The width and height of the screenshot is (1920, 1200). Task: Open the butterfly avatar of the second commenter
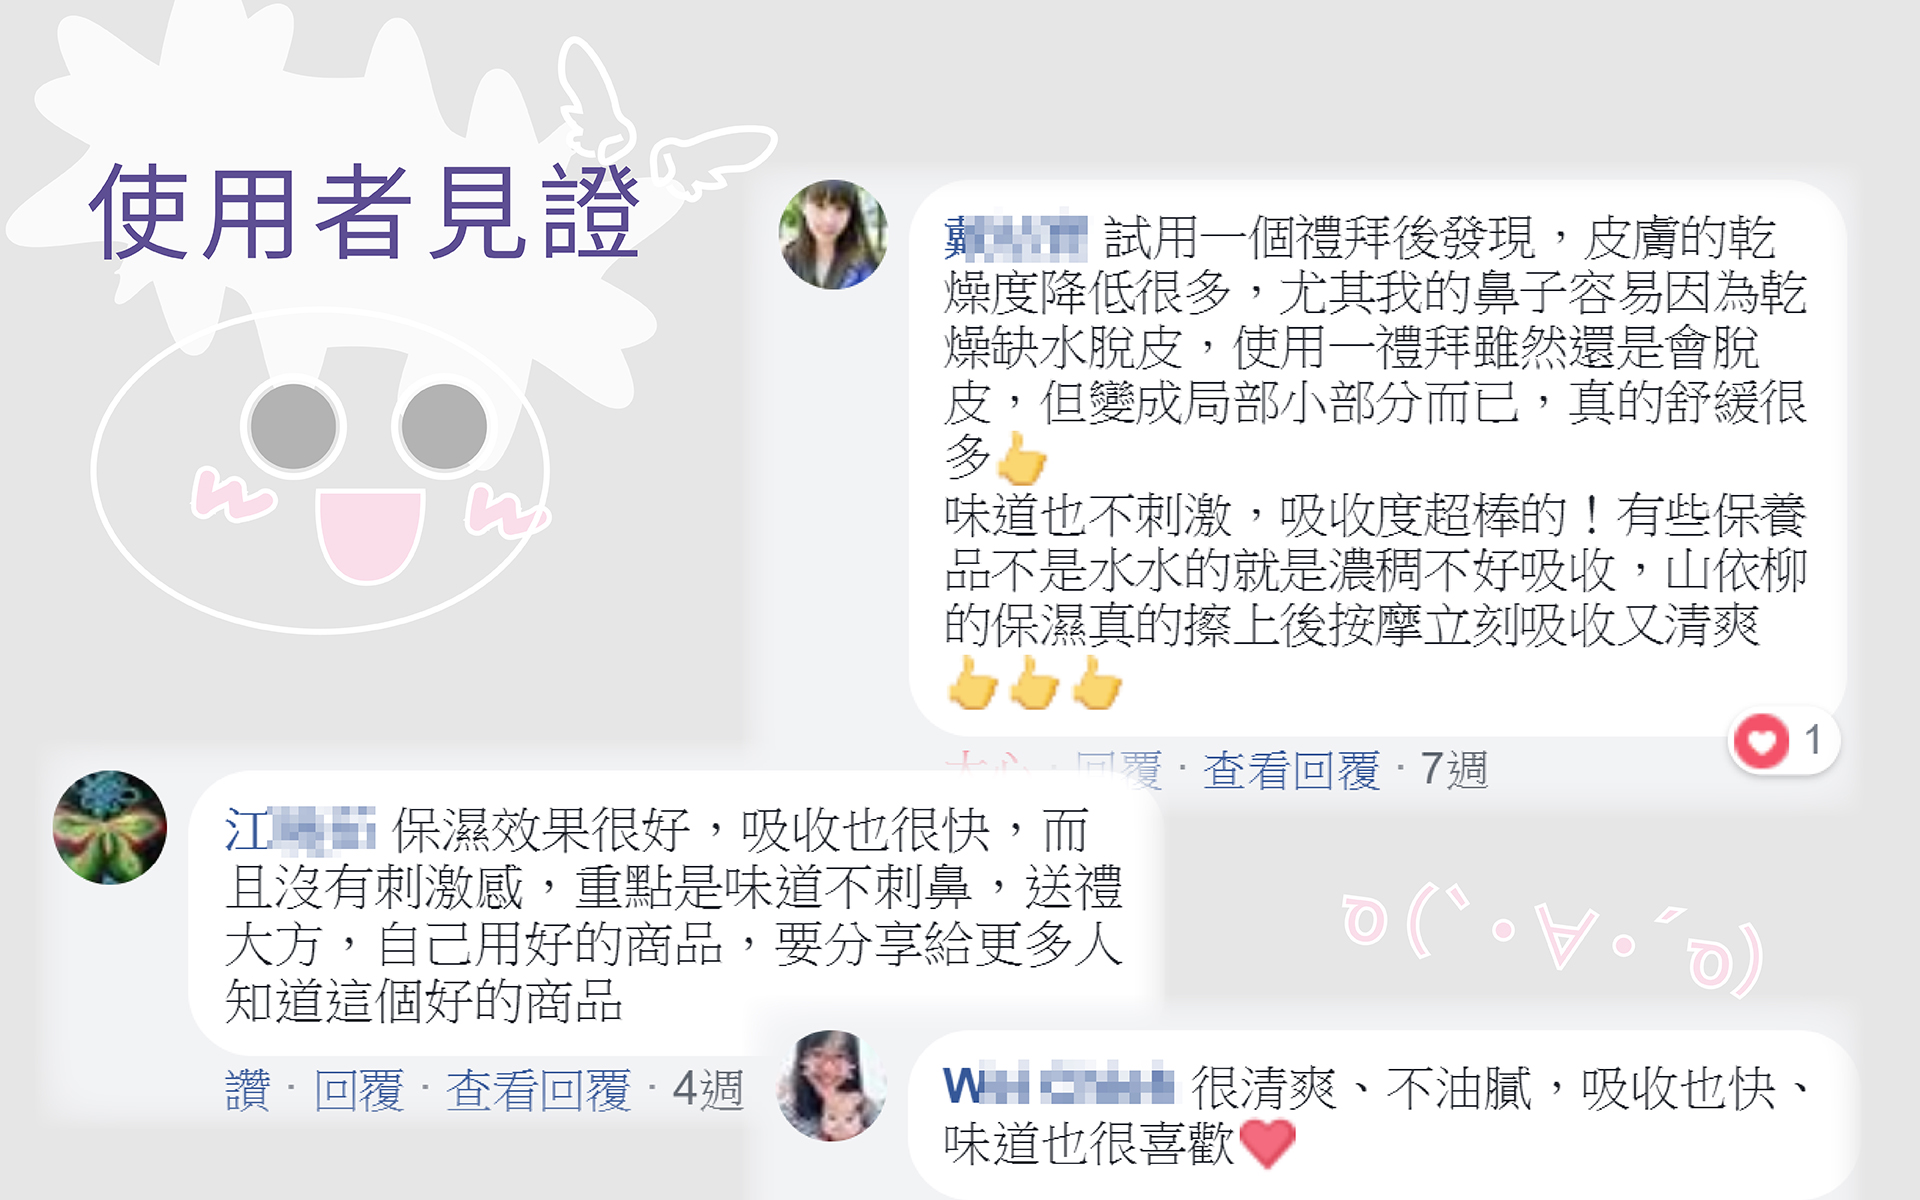110,827
